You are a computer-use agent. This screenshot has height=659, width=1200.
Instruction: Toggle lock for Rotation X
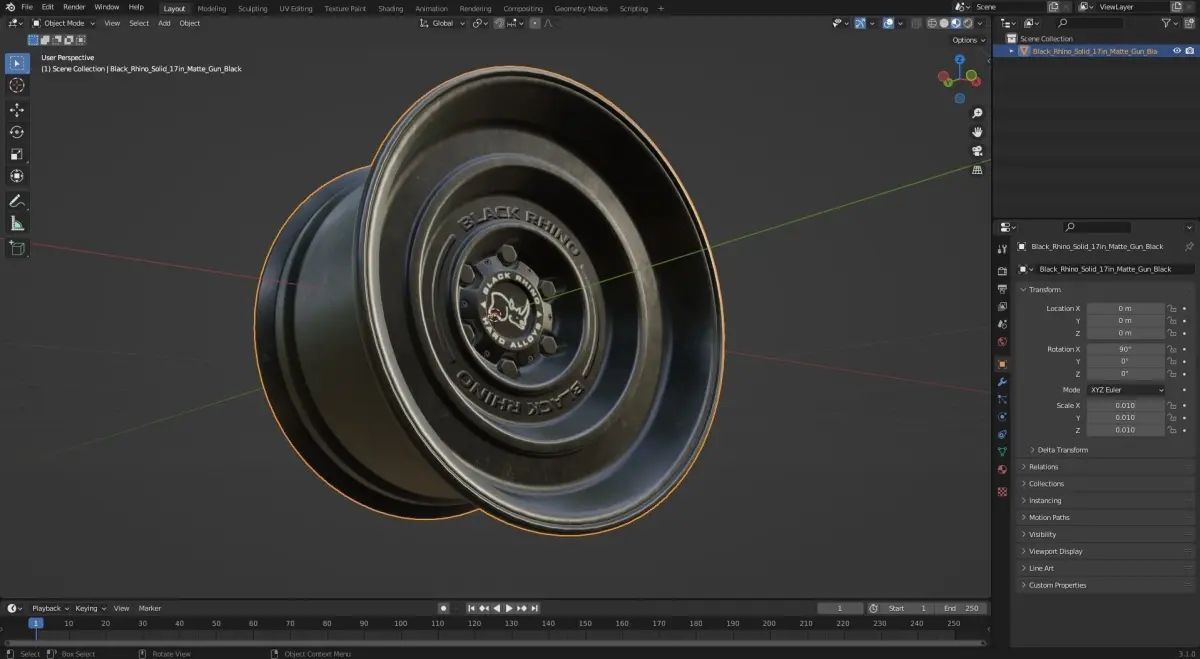pyautogui.click(x=1173, y=350)
